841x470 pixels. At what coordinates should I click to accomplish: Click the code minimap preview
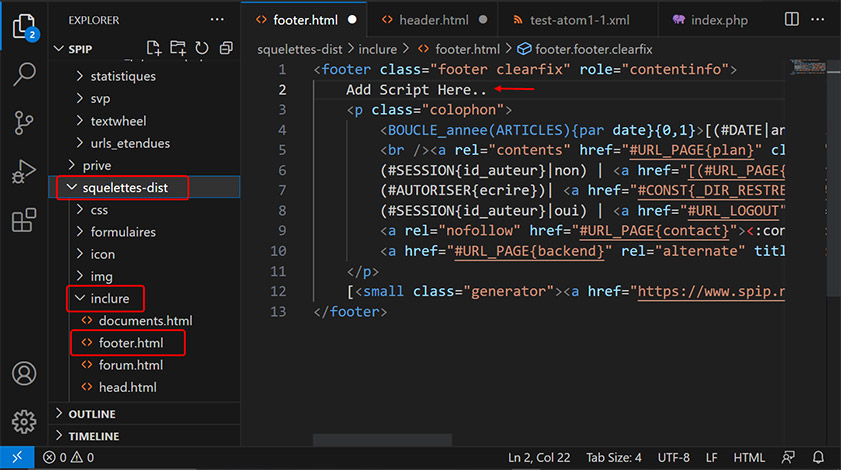(807, 67)
